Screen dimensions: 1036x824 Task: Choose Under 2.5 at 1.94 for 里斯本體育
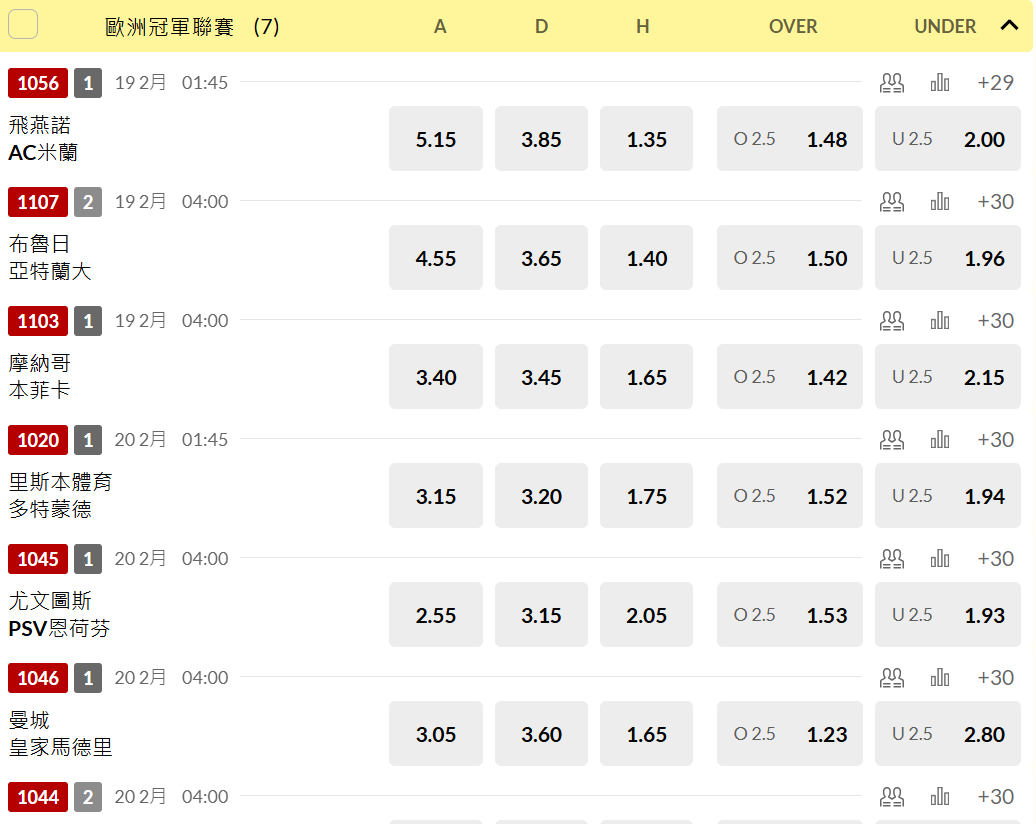[x=947, y=496]
